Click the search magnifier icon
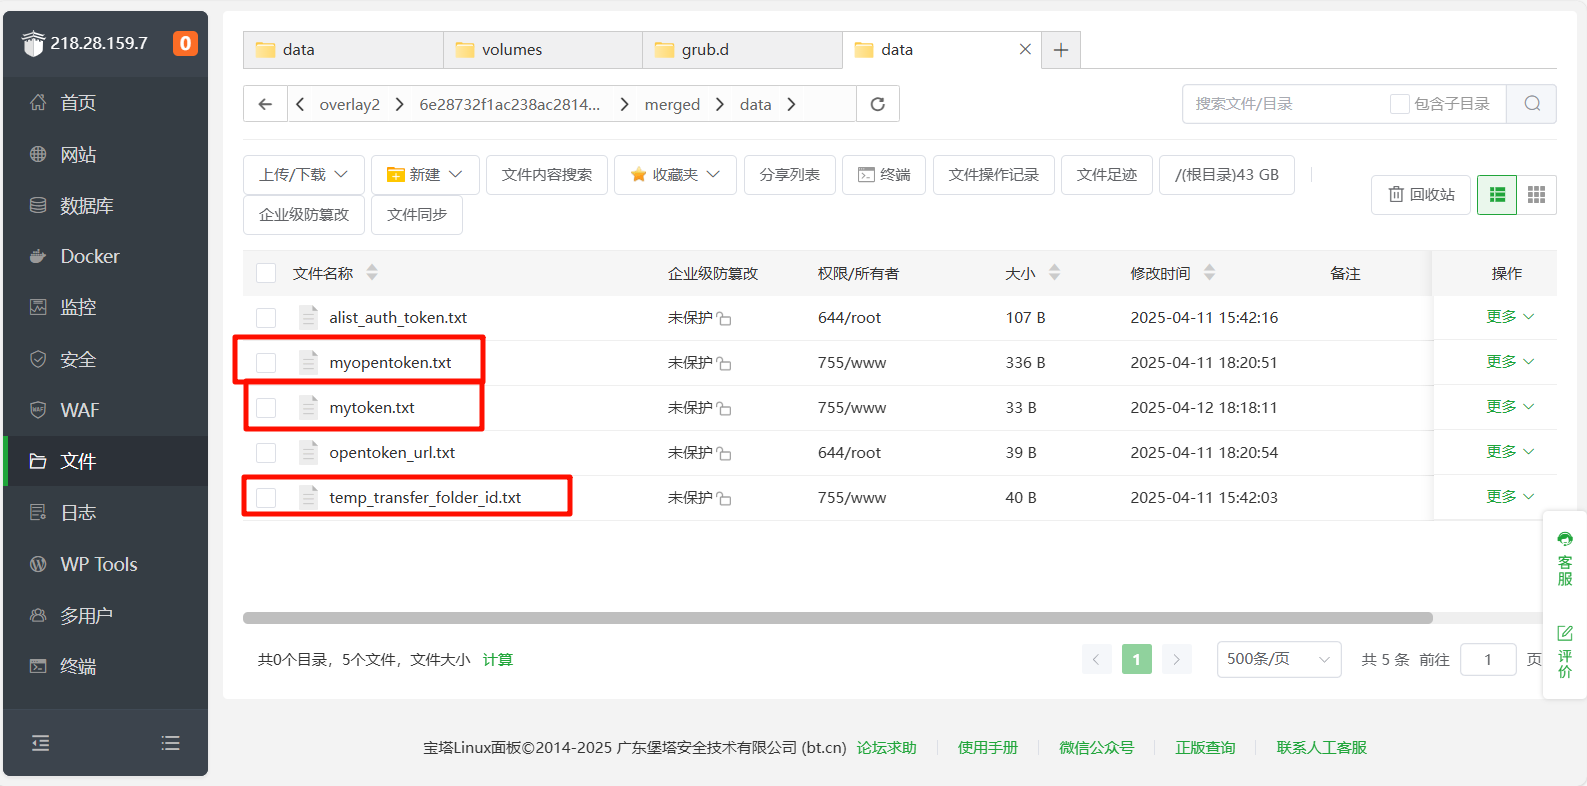1587x786 pixels. point(1532,104)
